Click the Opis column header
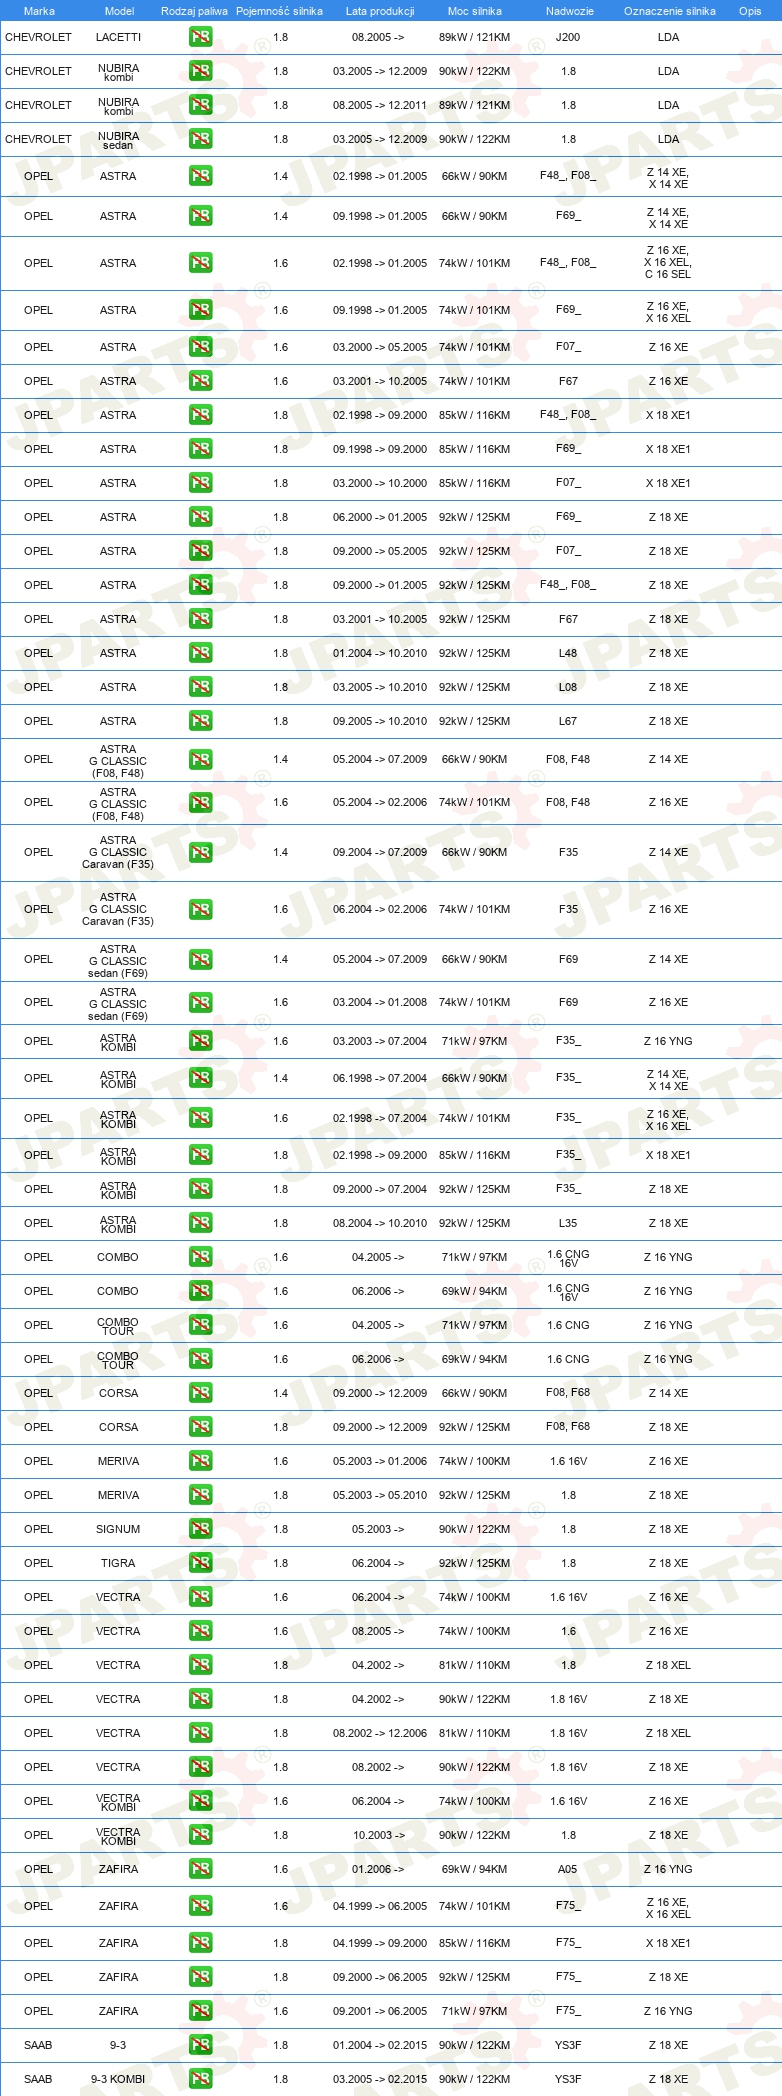The height and width of the screenshot is (2096, 782). [750, 11]
